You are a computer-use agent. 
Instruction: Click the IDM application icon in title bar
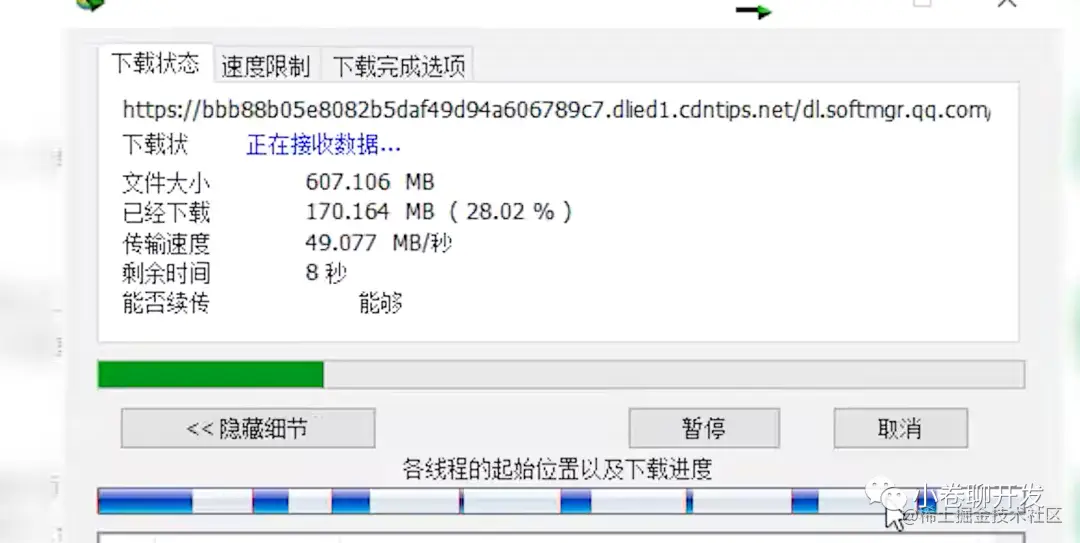pos(90,3)
